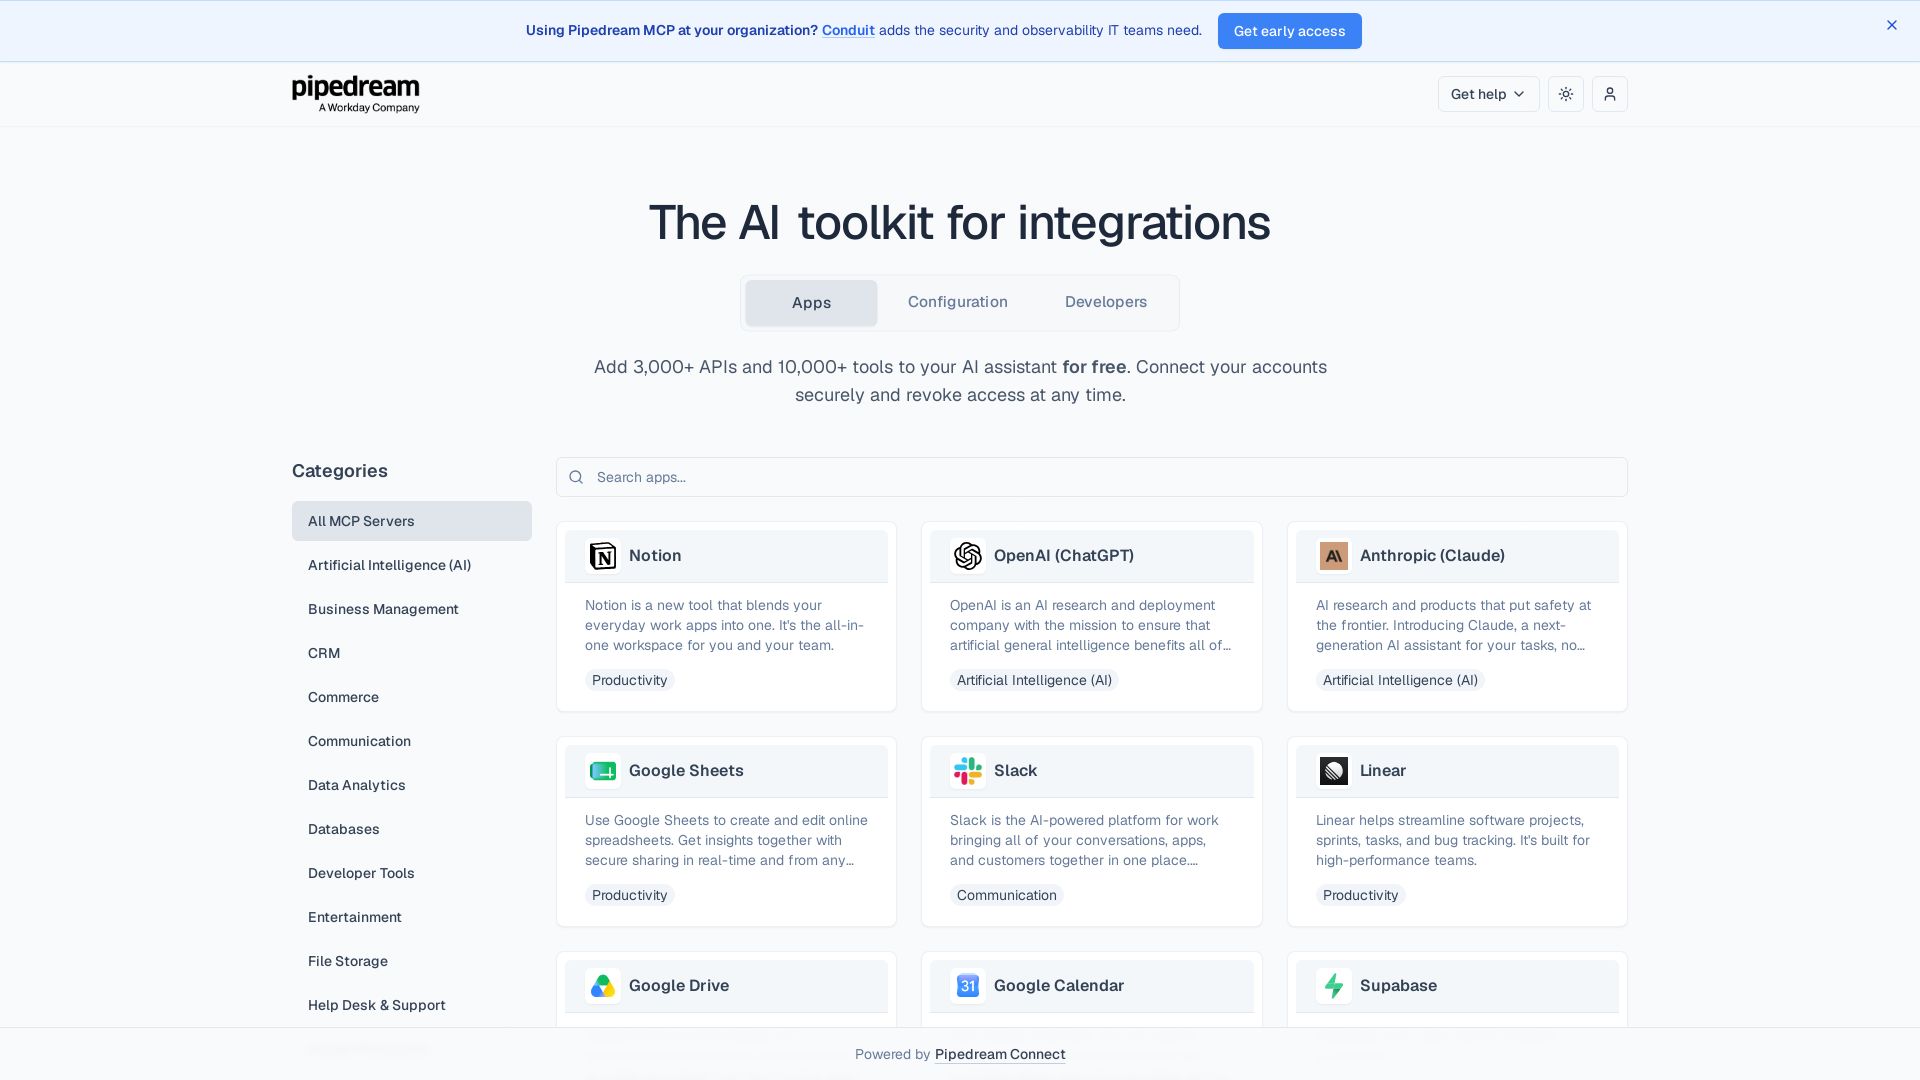
Task: Click Productivity tag on Google Sheets card
Action: point(630,895)
